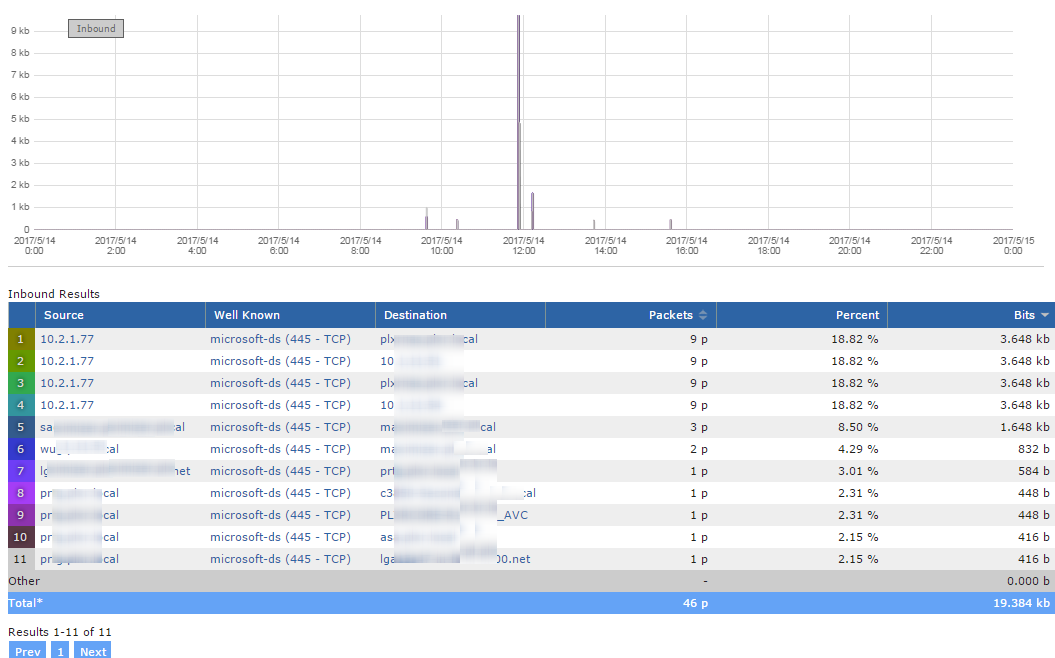1055x658 pixels.
Task: Click the tall traffic spike at 12:00
Action: point(518,120)
